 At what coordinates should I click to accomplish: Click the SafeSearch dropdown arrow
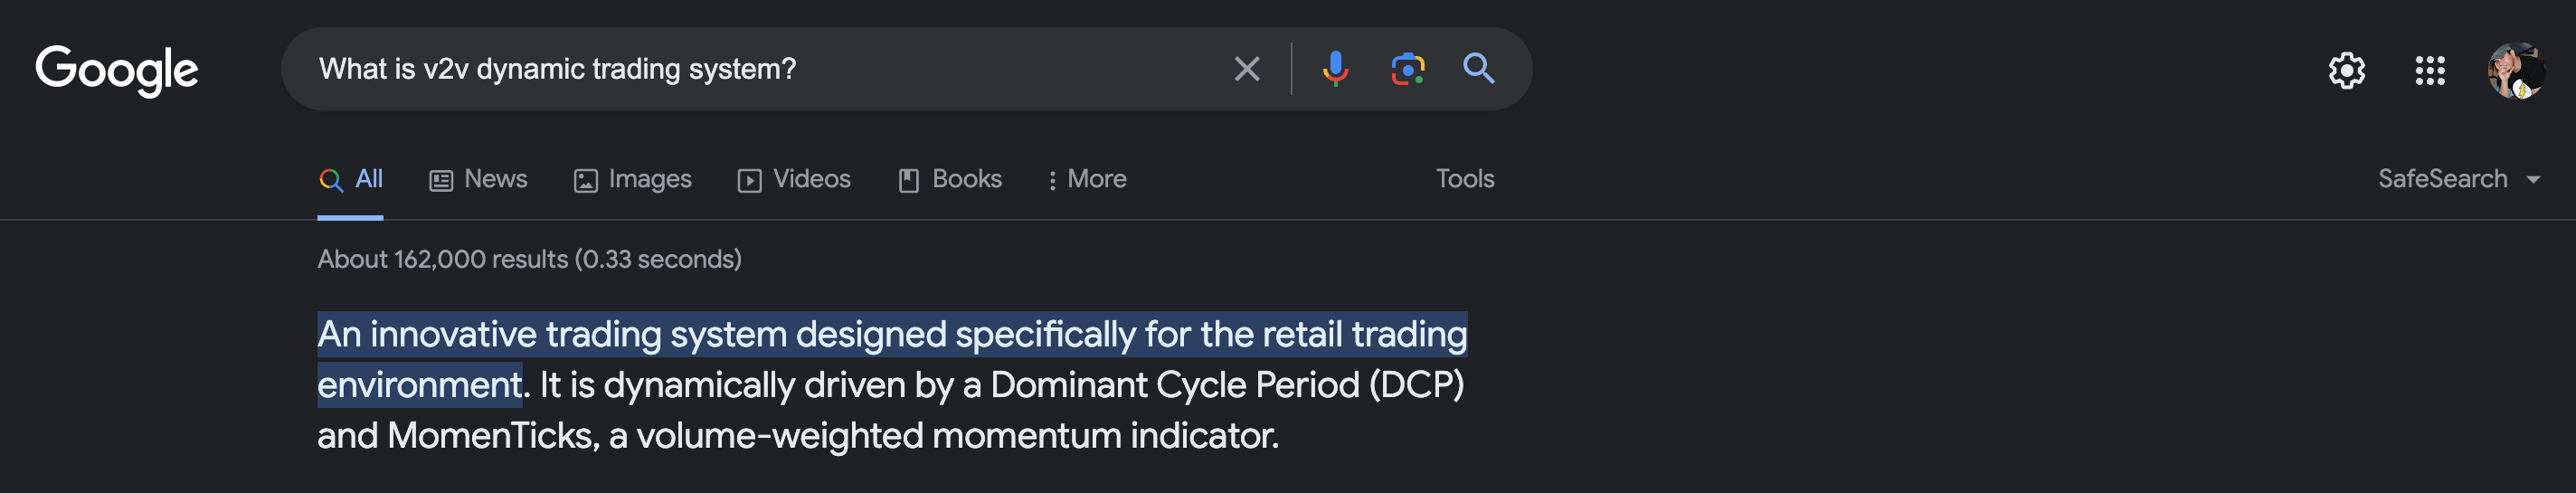pyautogui.click(x=2533, y=180)
